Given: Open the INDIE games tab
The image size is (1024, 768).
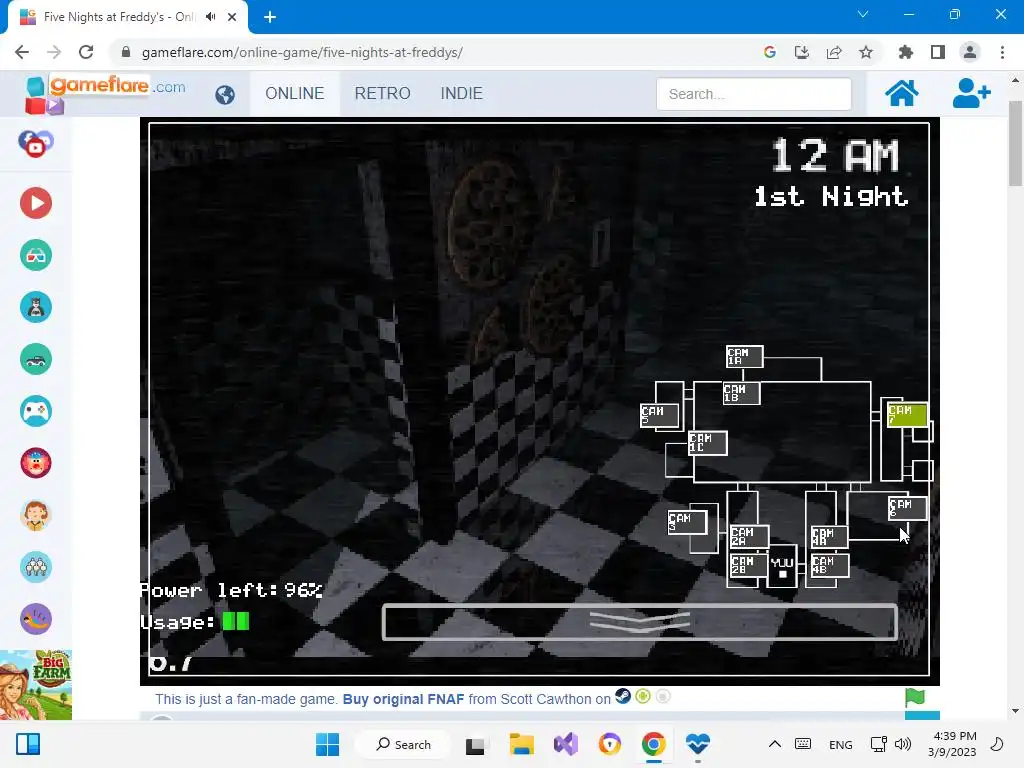Looking at the screenshot, I should (x=462, y=93).
